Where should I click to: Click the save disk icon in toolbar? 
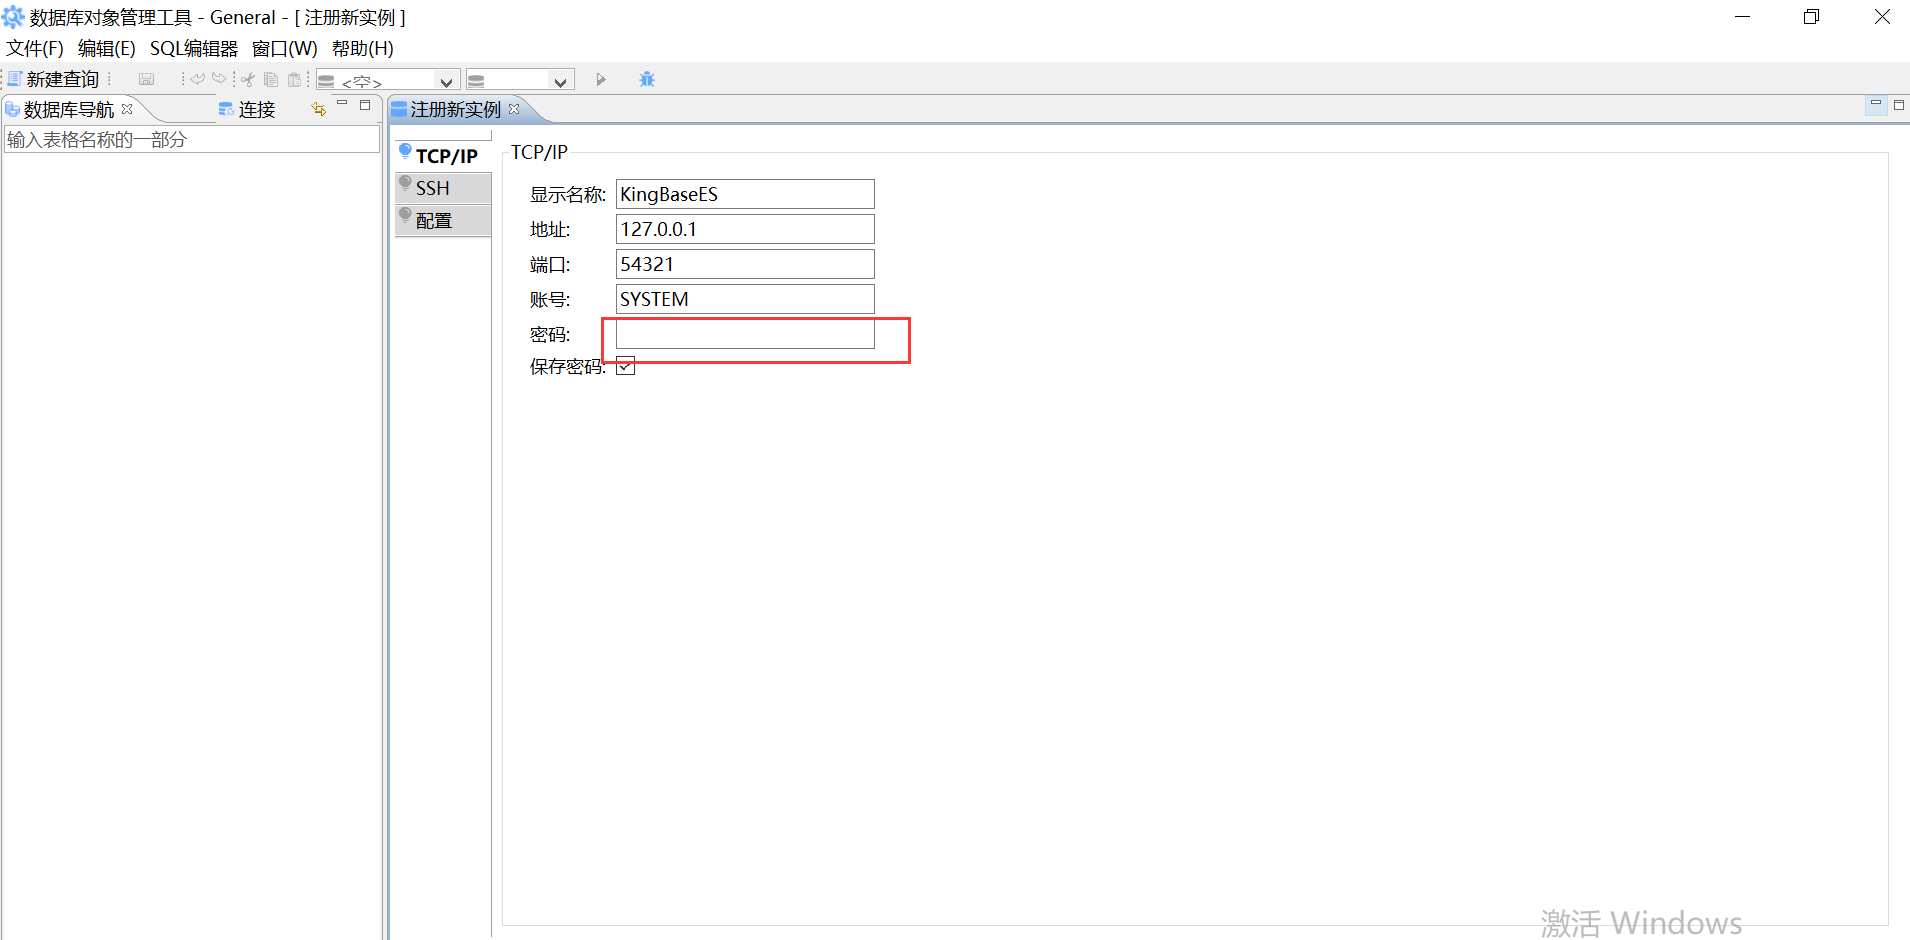[147, 79]
